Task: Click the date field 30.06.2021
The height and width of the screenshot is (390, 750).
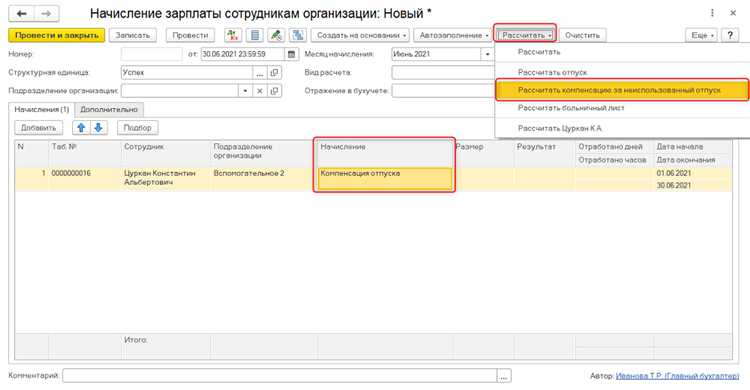Action: tap(243, 54)
